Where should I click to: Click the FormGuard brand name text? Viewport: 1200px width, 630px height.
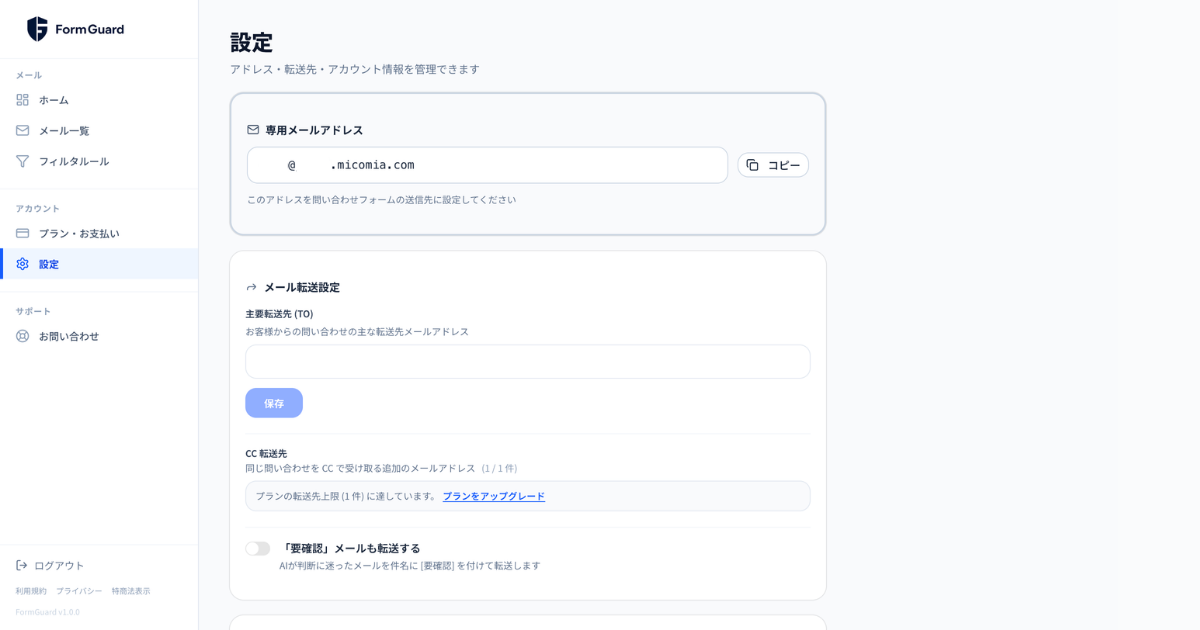[90, 29]
